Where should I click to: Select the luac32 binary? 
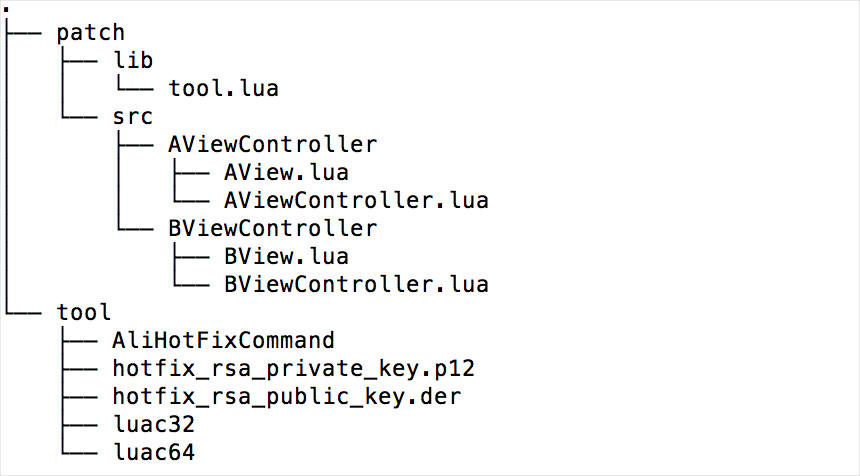pos(154,424)
